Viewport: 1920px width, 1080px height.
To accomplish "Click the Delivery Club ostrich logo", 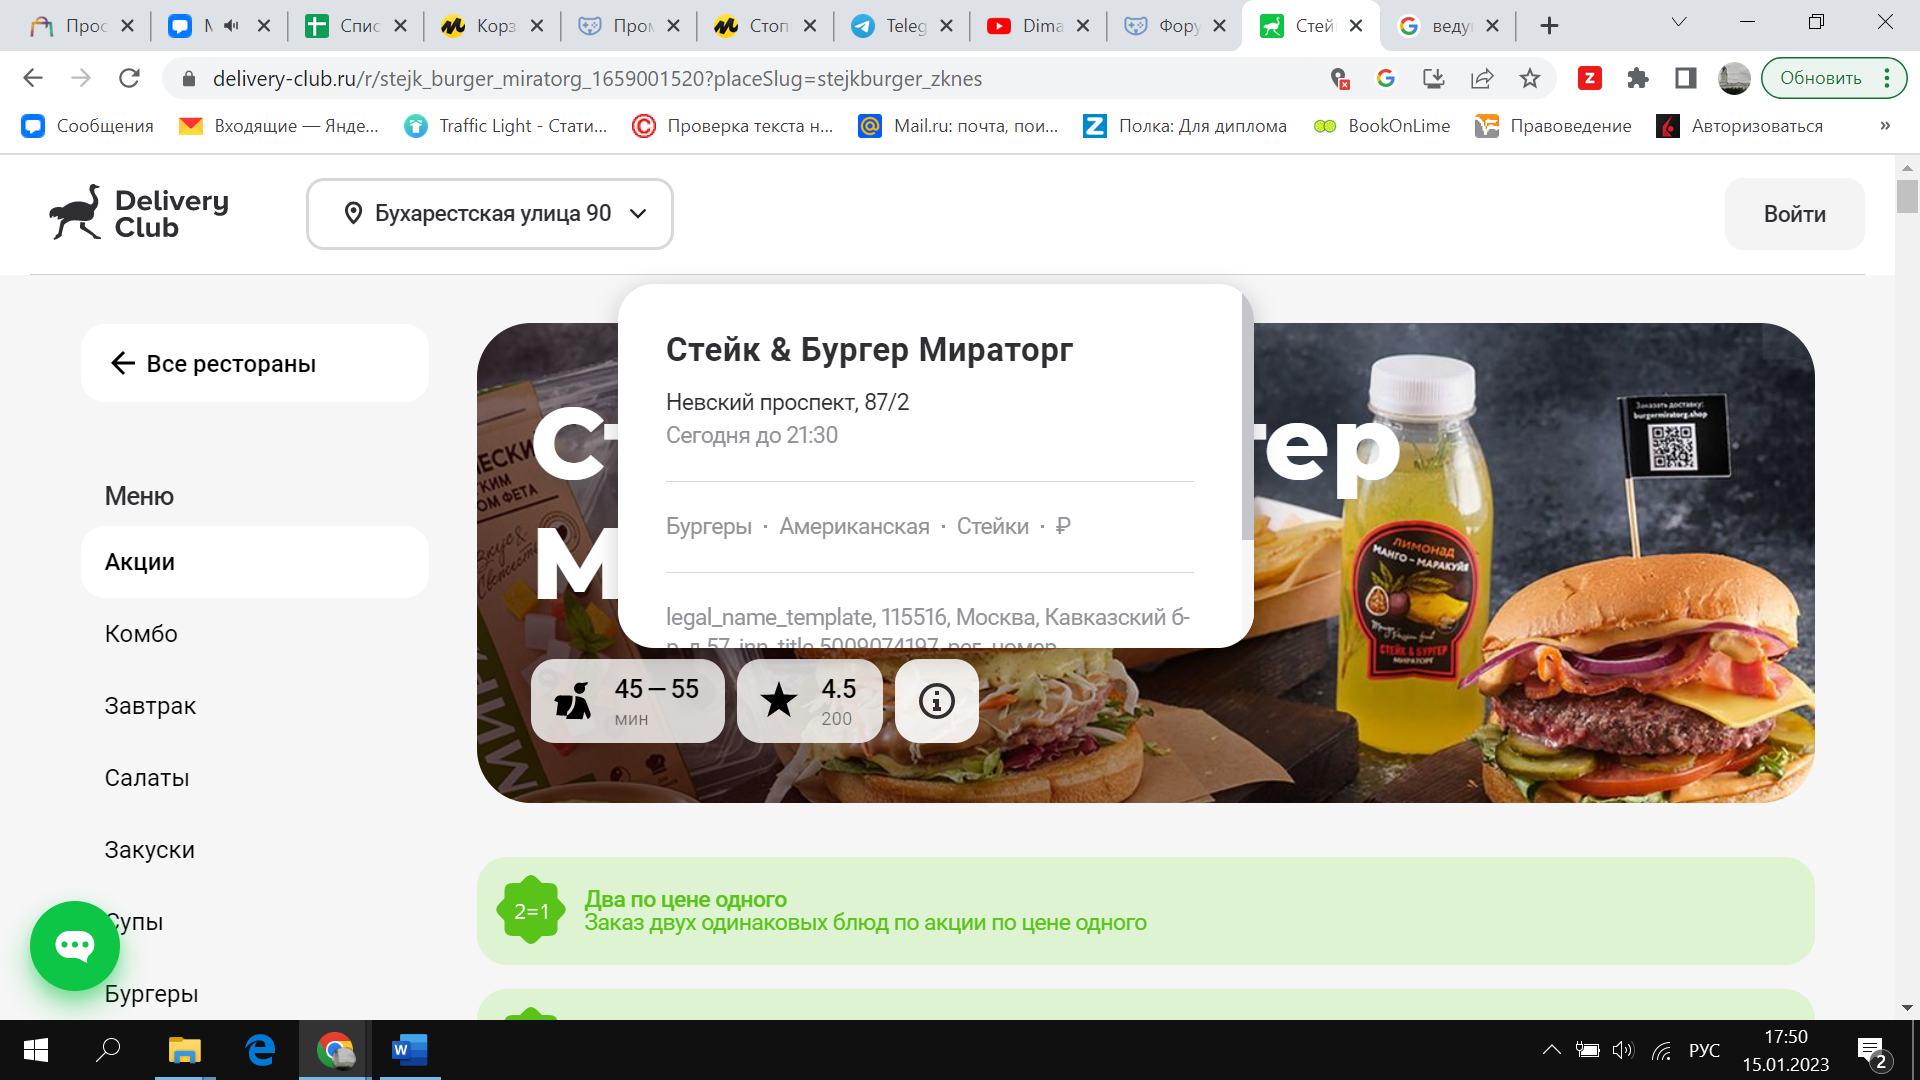I will [139, 213].
